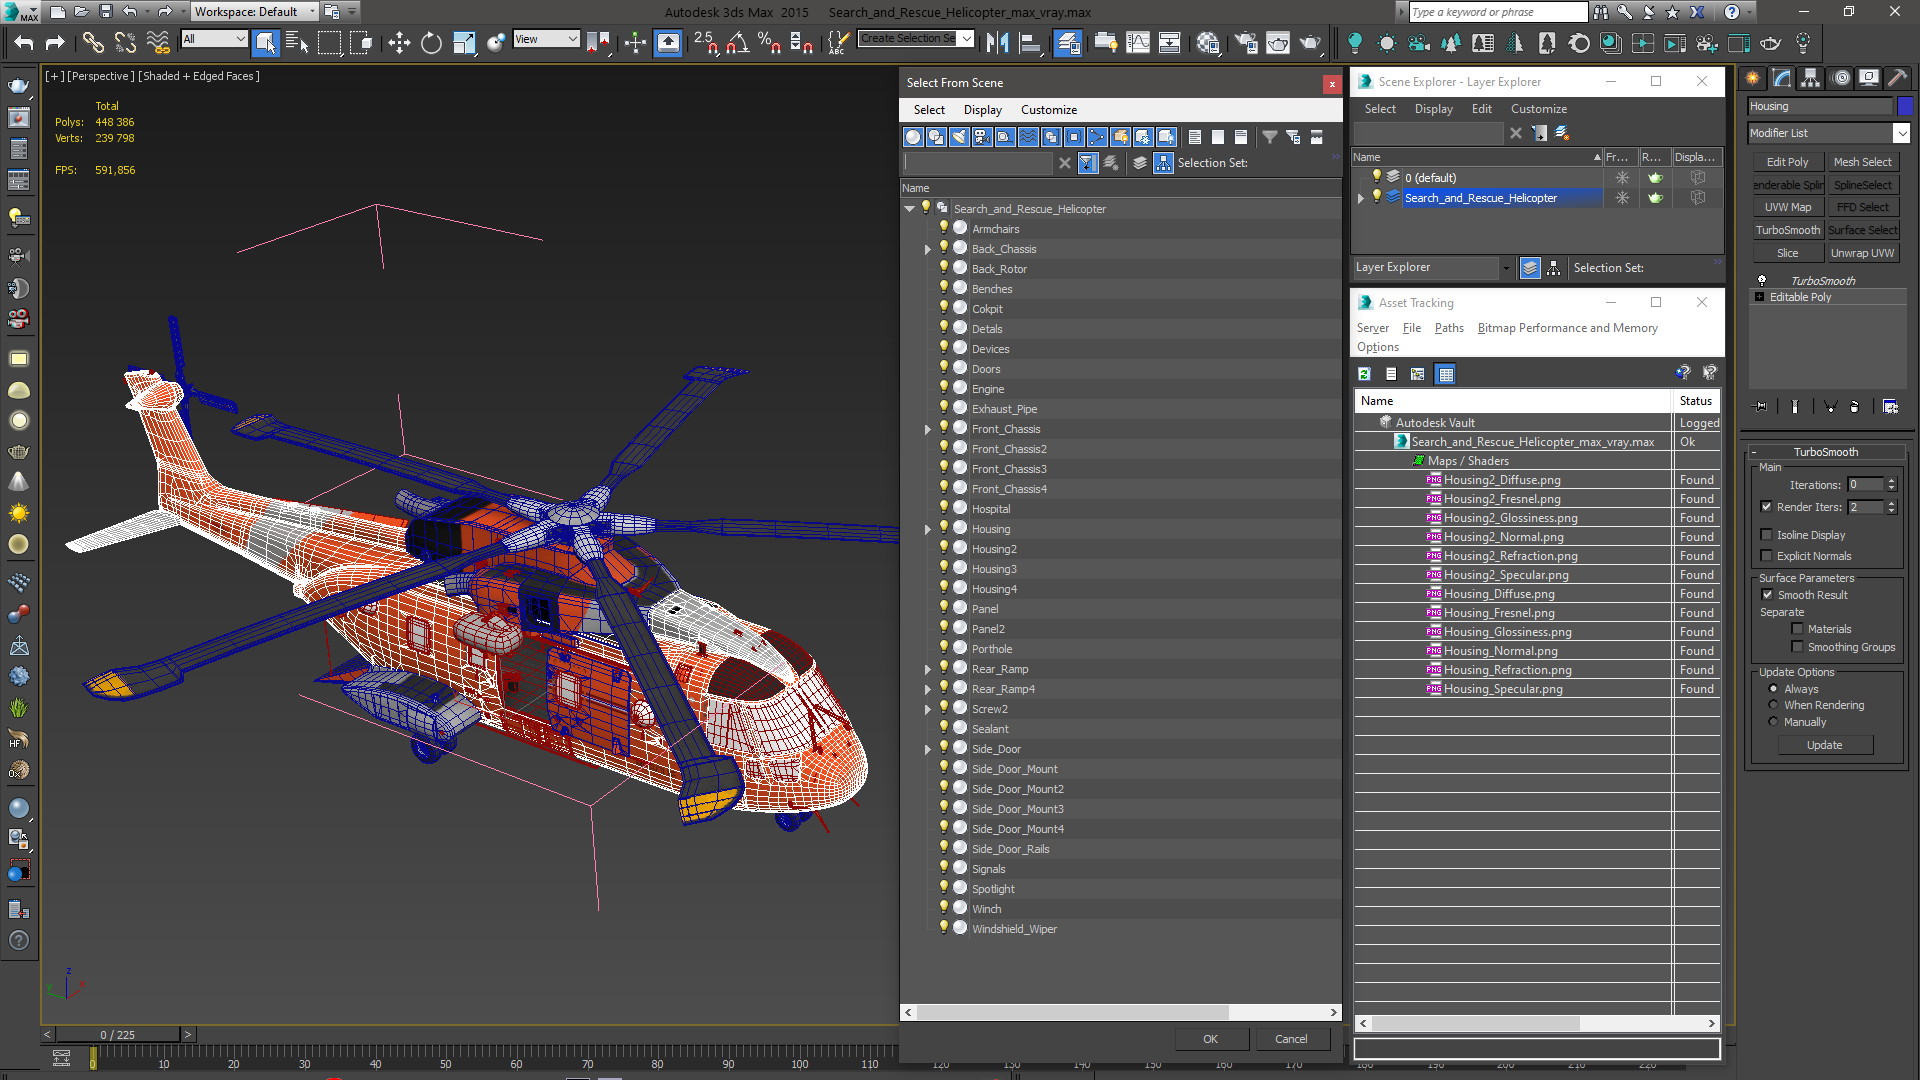Check Separate by Smoothing Groups checkbox

tap(1797, 647)
